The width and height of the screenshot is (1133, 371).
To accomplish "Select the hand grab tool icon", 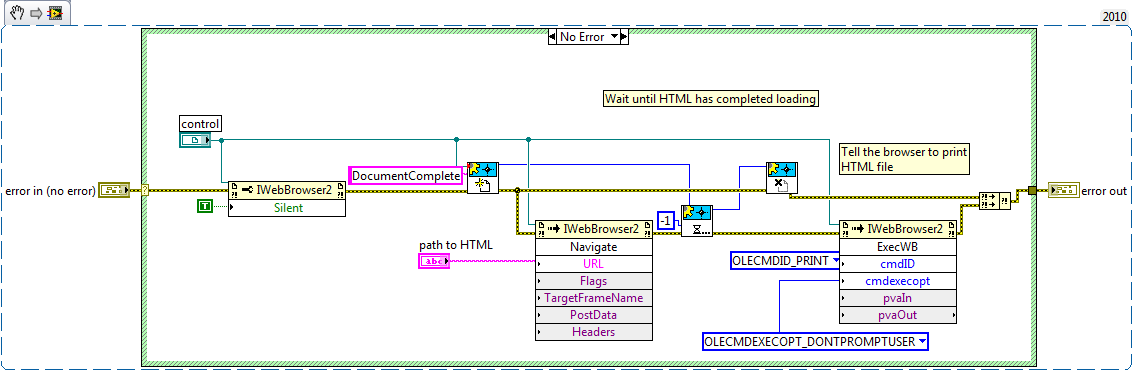I will tap(18, 12).
